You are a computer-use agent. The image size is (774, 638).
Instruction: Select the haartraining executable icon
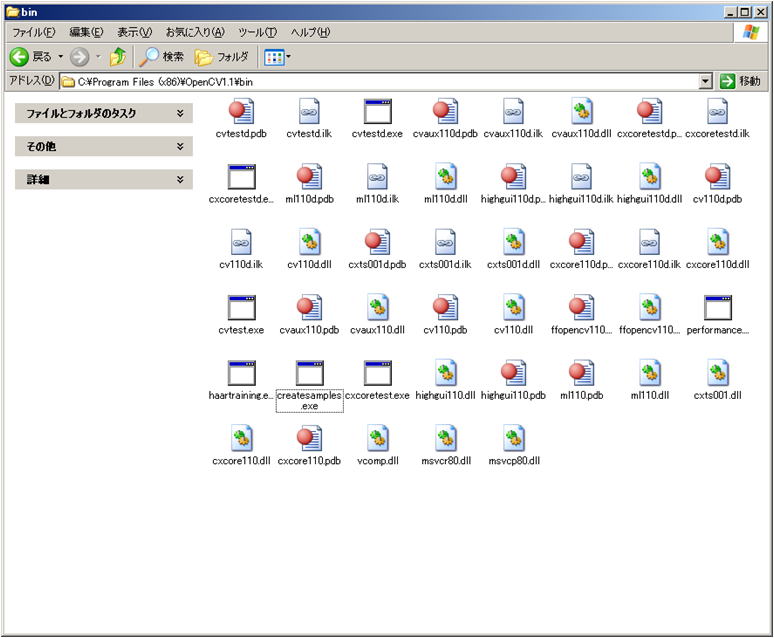tap(241, 373)
